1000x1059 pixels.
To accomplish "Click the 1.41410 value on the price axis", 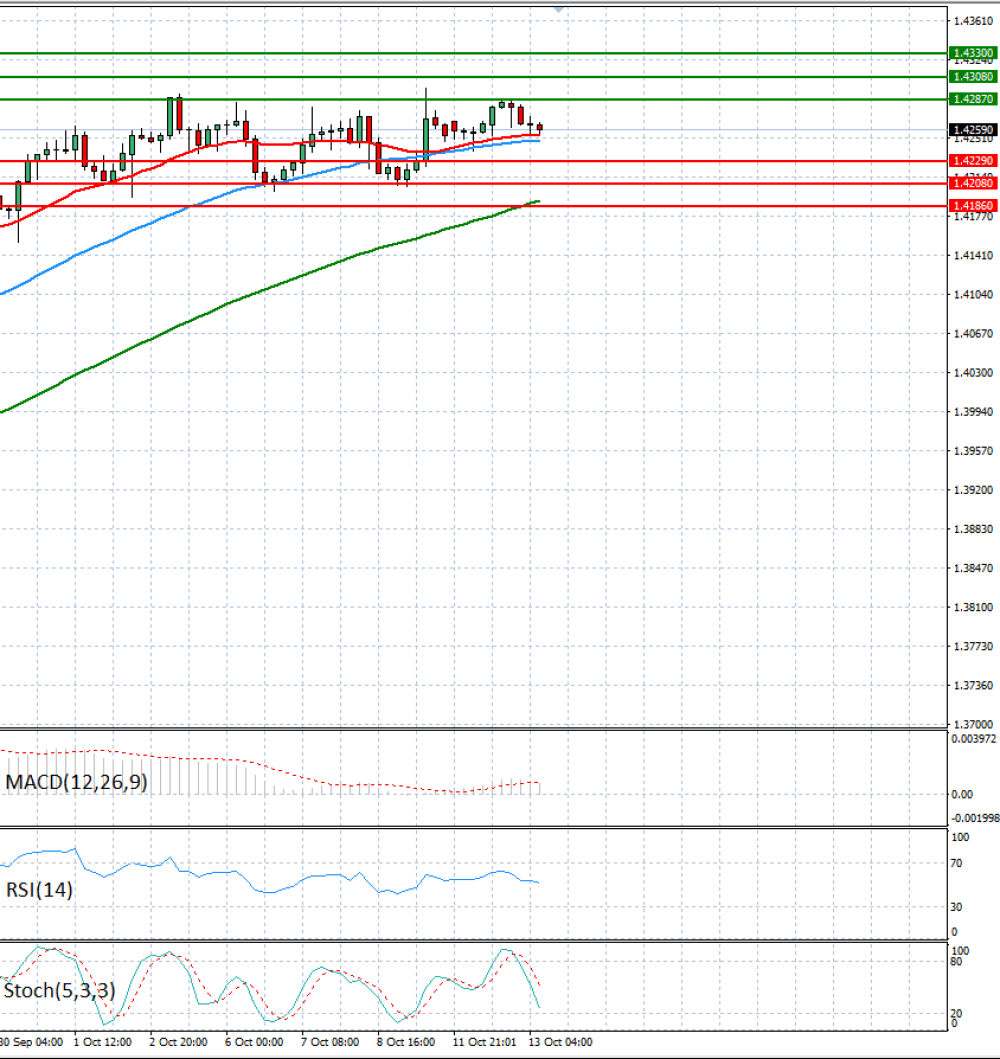I will click(973, 255).
